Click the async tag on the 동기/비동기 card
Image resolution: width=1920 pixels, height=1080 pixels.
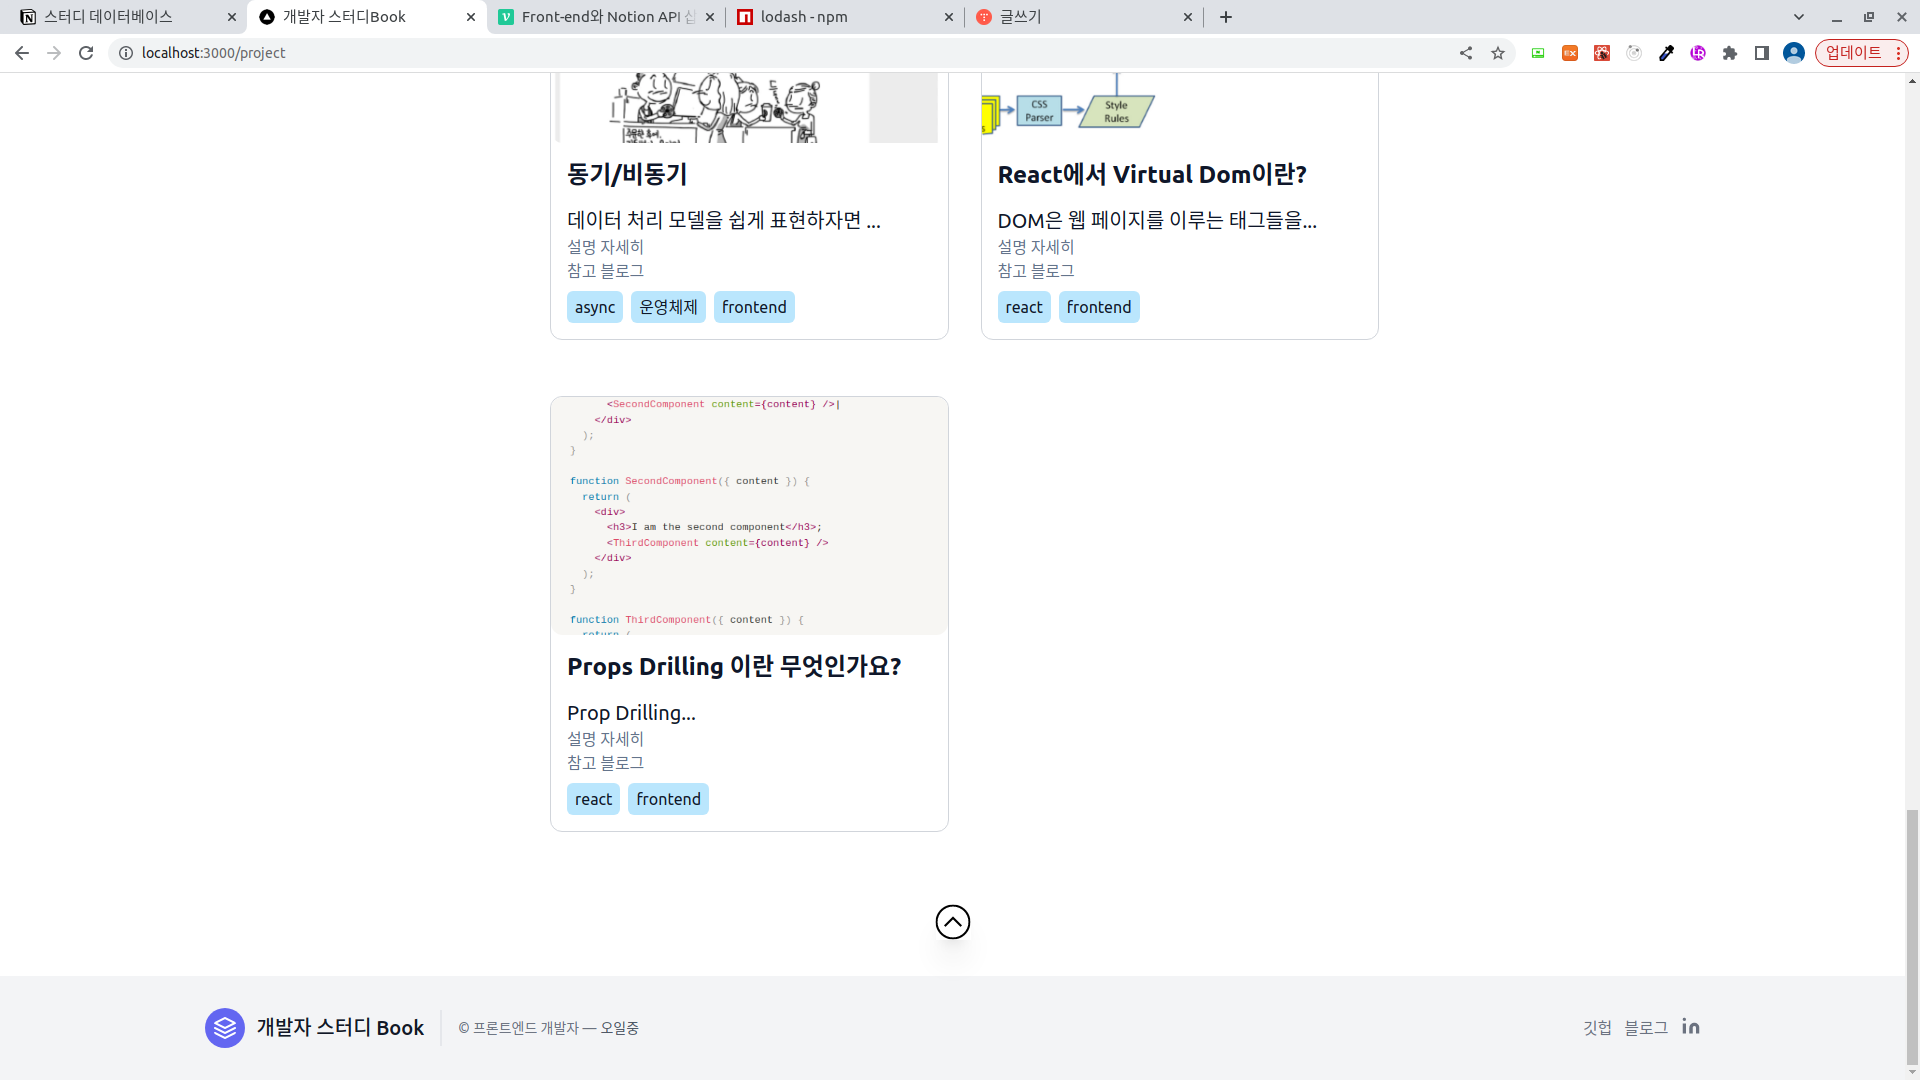point(594,307)
